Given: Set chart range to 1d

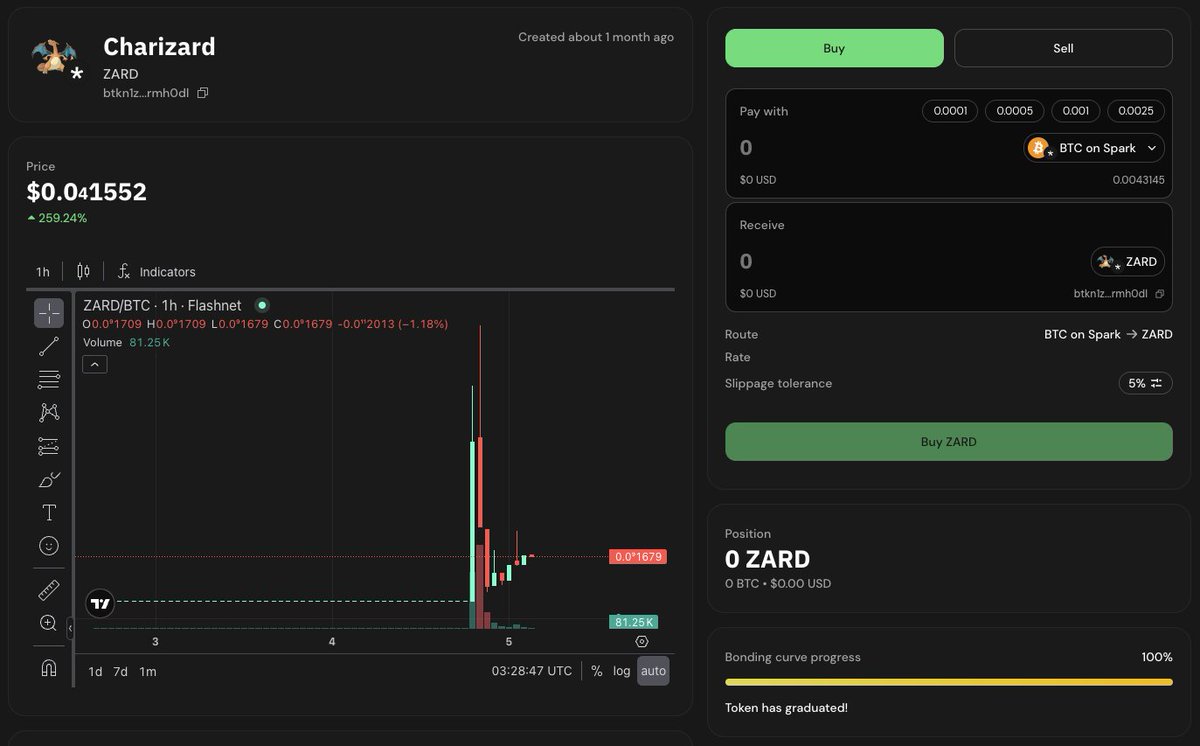Looking at the screenshot, I should pos(95,671).
